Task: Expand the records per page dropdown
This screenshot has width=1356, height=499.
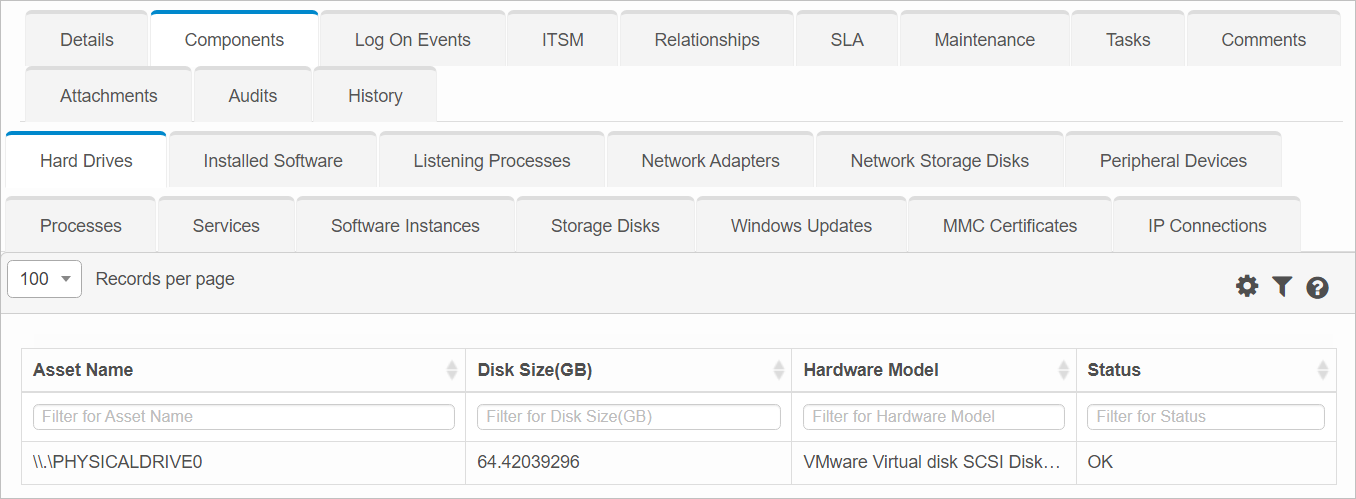Action: pos(44,279)
